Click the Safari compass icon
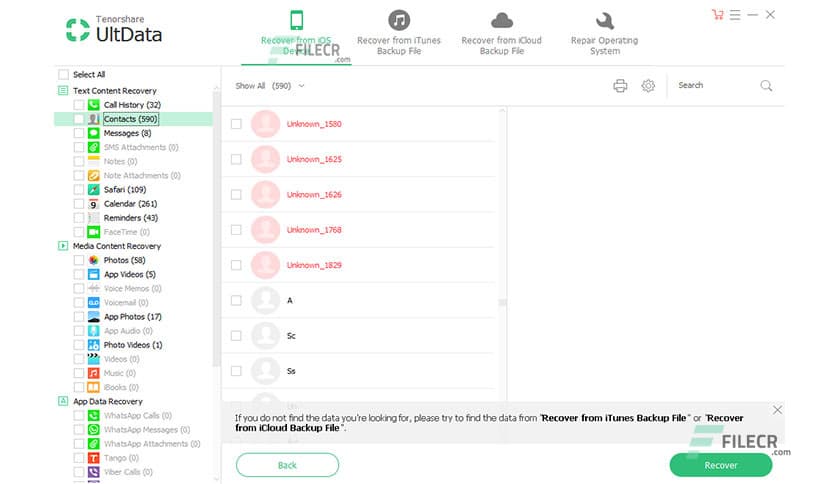Screen dimensions: 836x484 [x=93, y=190]
